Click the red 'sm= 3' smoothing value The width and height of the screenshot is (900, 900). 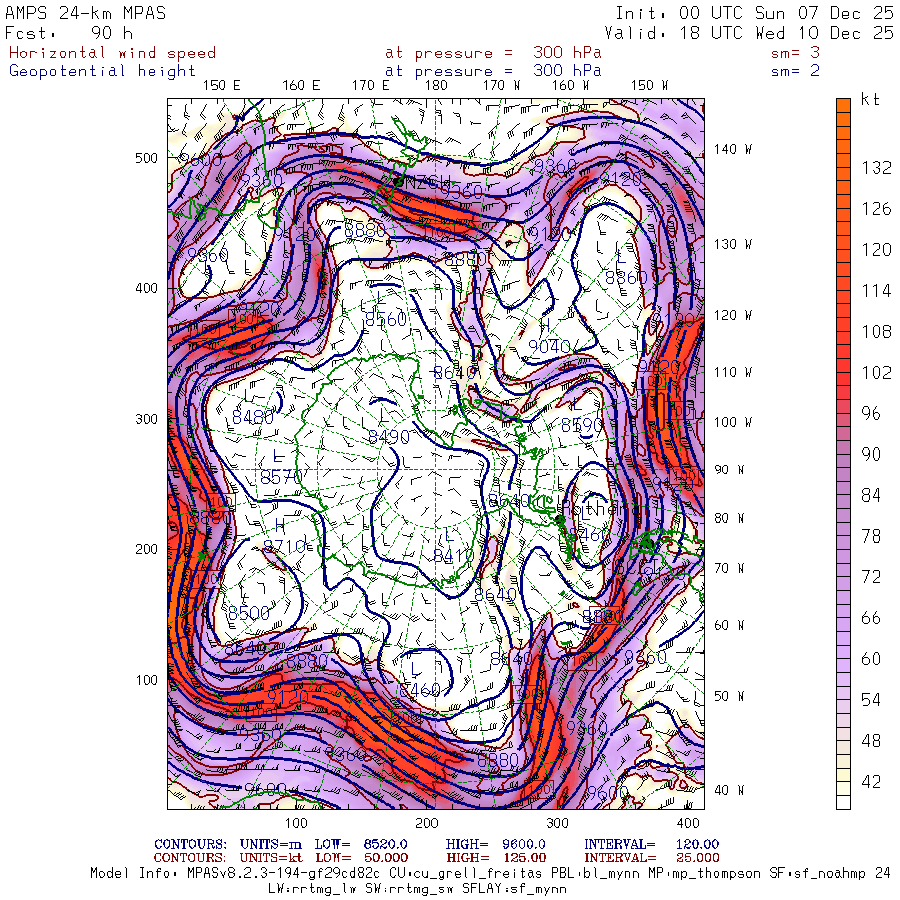pyautogui.click(x=796, y=53)
